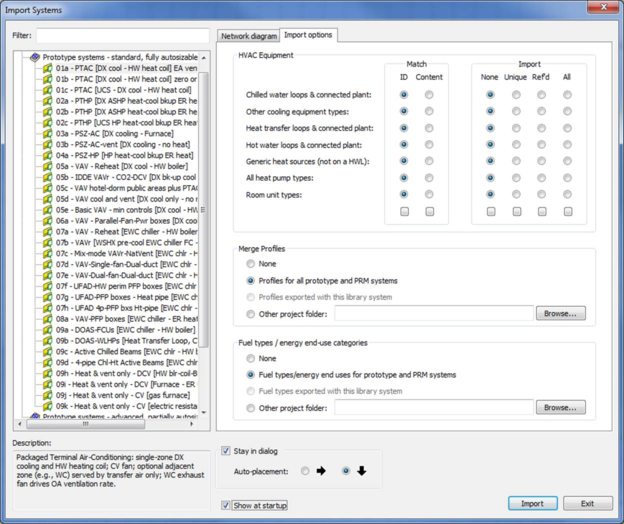Image resolution: width=624 pixels, height=524 pixels.
Task: Click Browse for Merge Profiles folder
Action: point(560,314)
